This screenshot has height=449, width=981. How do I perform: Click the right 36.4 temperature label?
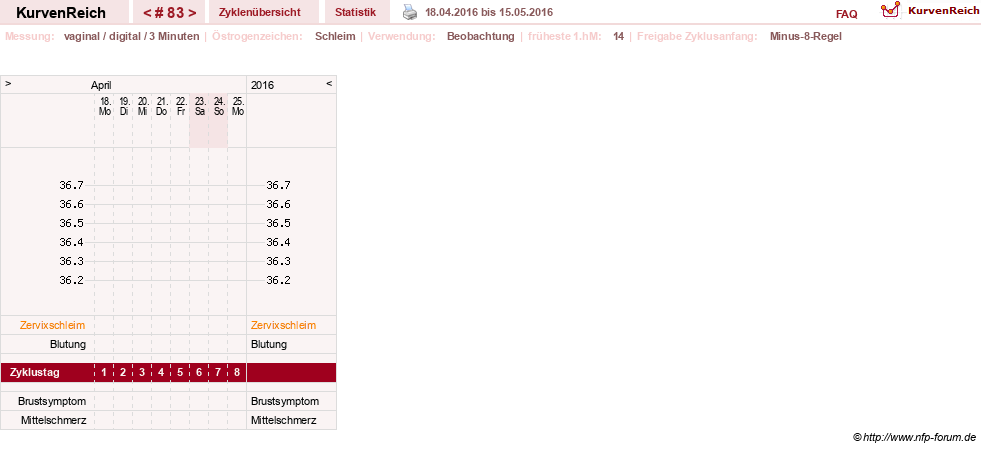278,242
